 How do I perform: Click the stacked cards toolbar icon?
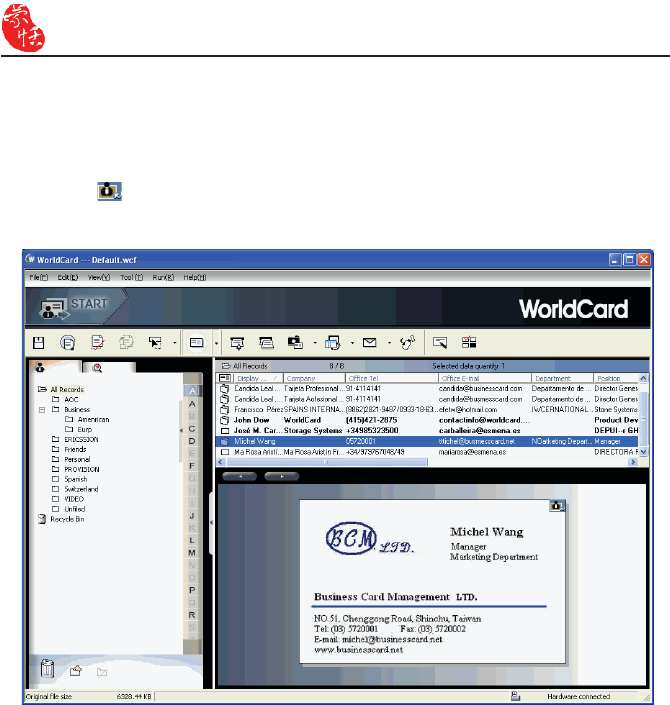266,343
